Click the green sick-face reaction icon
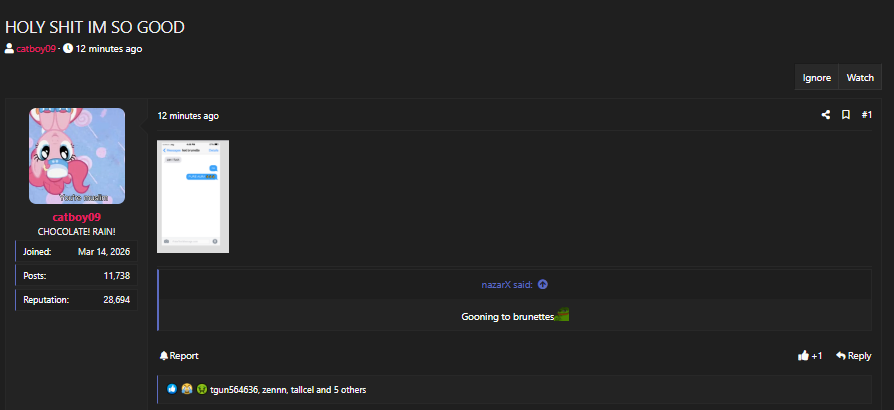894x410 pixels. tap(202, 389)
